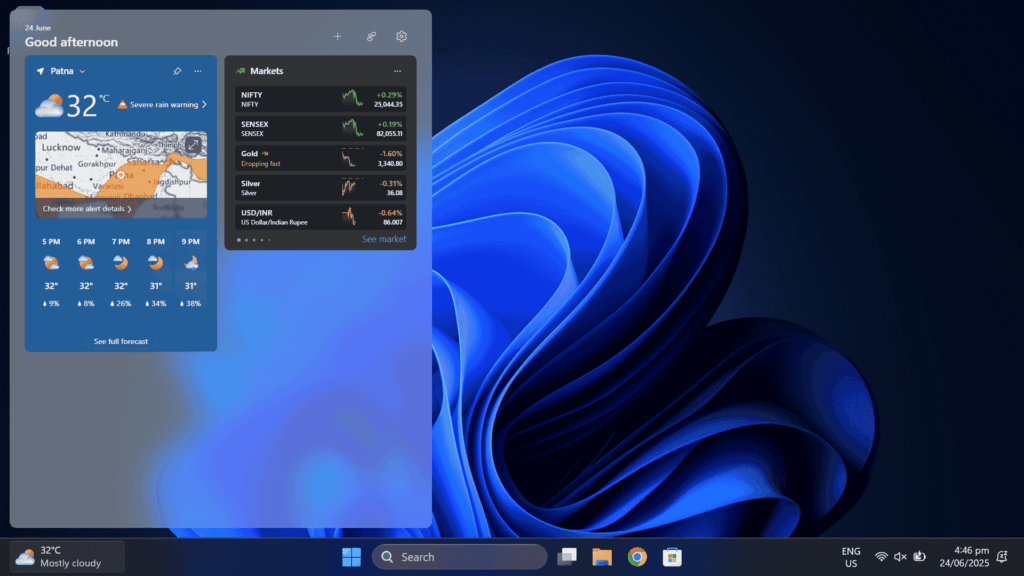This screenshot has width=1024, height=576.
Task: Open the USD/INR market row
Action: click(x=321, y=217)
